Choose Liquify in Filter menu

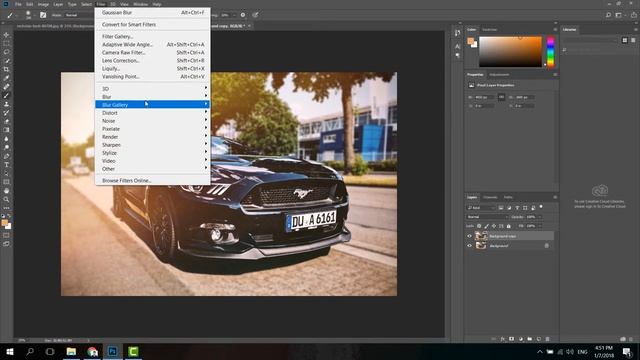click(152, 69)
